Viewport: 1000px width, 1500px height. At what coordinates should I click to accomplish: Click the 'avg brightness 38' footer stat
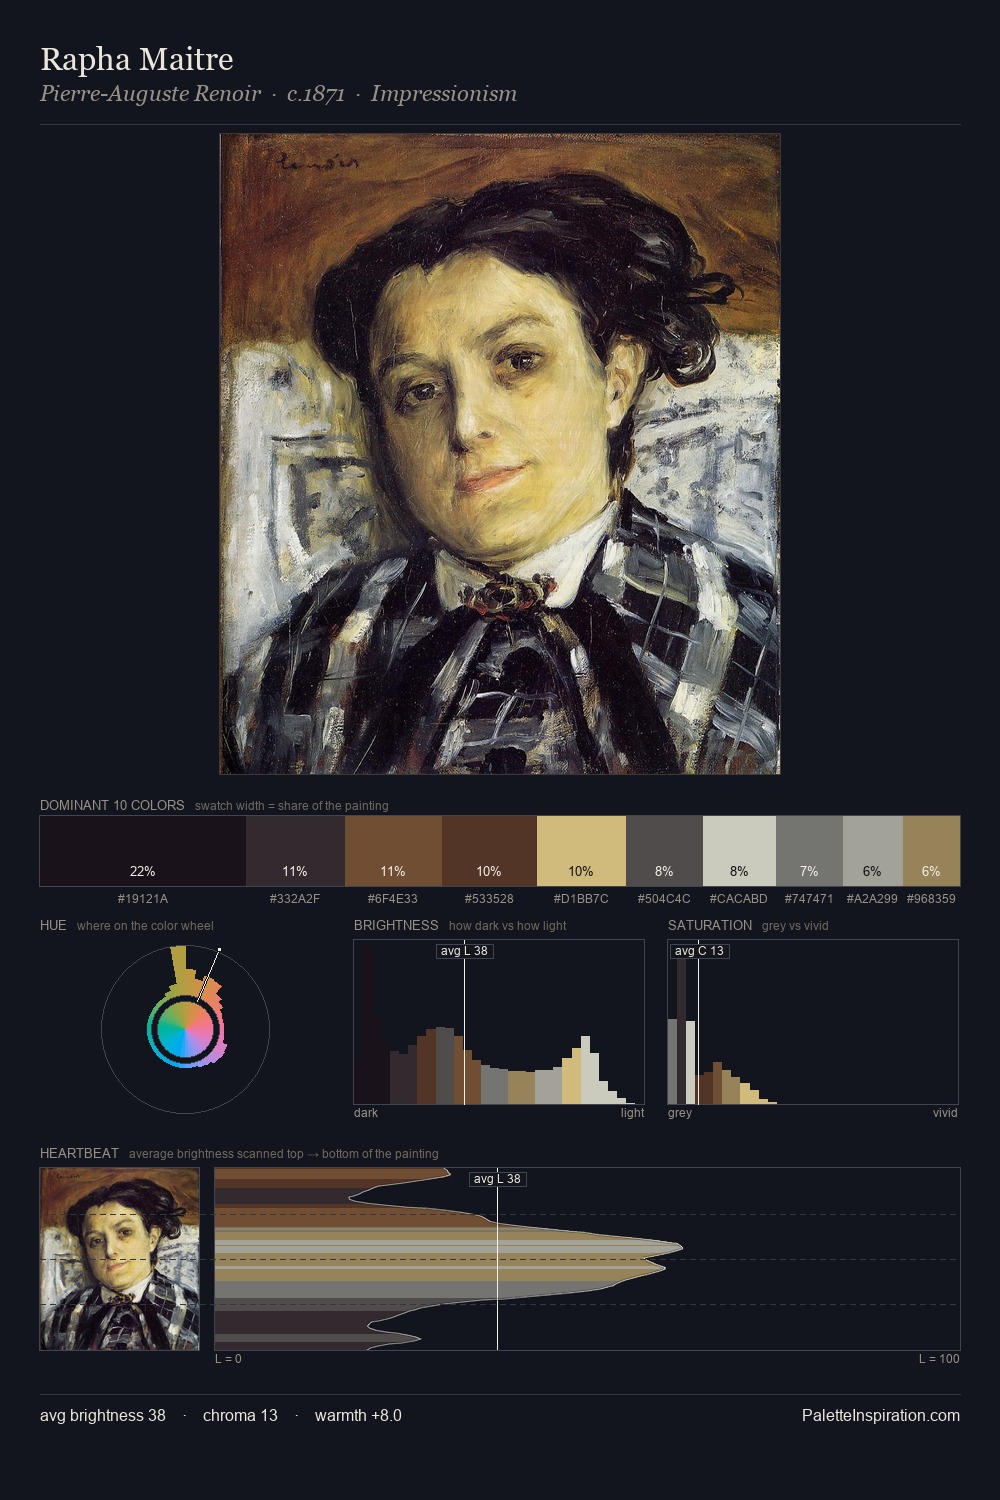click(x=103, y=1415)
